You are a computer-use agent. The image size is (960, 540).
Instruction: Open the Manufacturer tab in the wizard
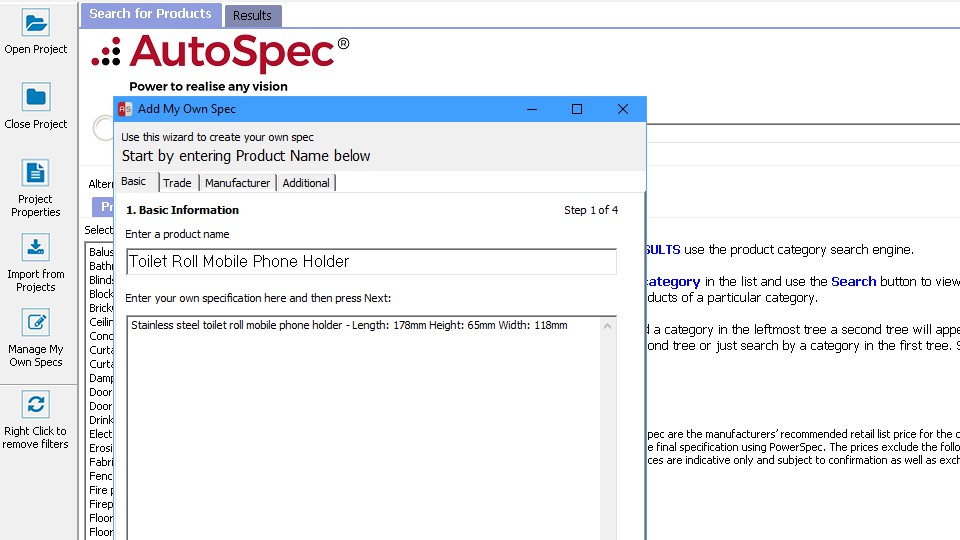click(x=238, y=183)
